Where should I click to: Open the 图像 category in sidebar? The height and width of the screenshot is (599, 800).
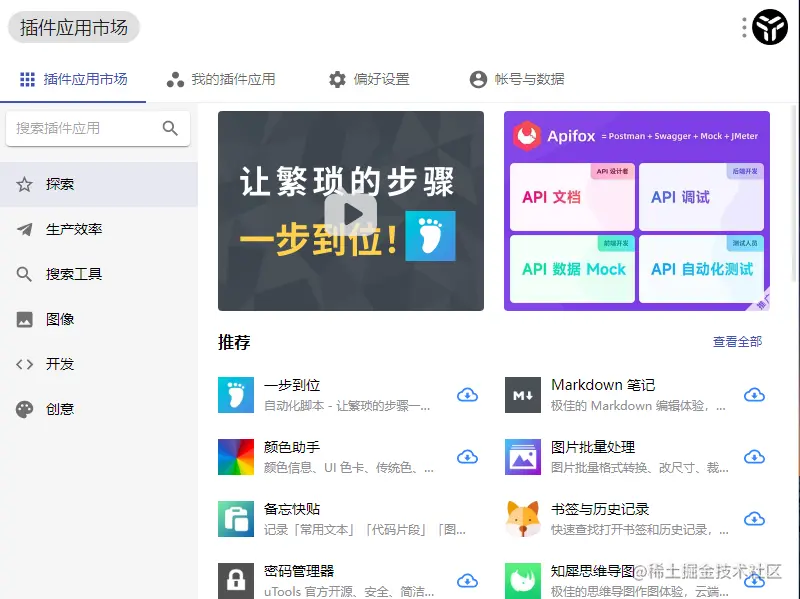pyautogui.click(x=55, y=319)
